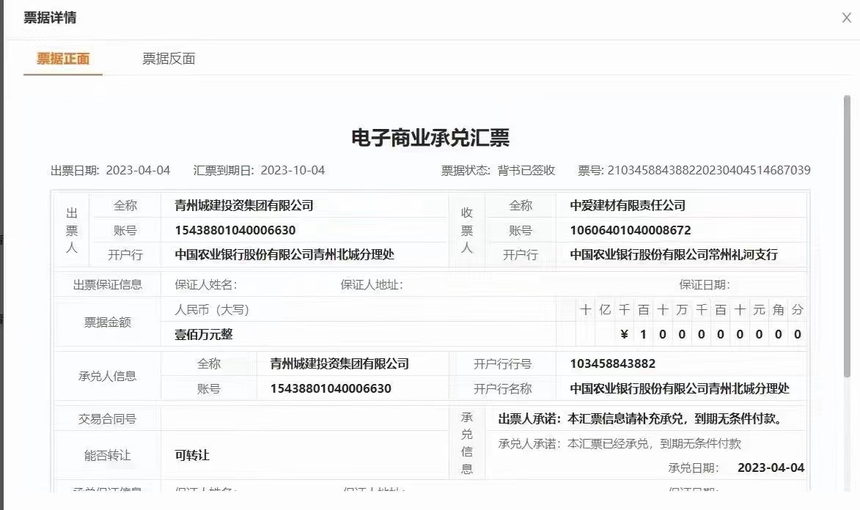This screenshot has height=510, width=860.
Task: Select the title 电子商业承兑汇票
Action: tap(431, 138)
